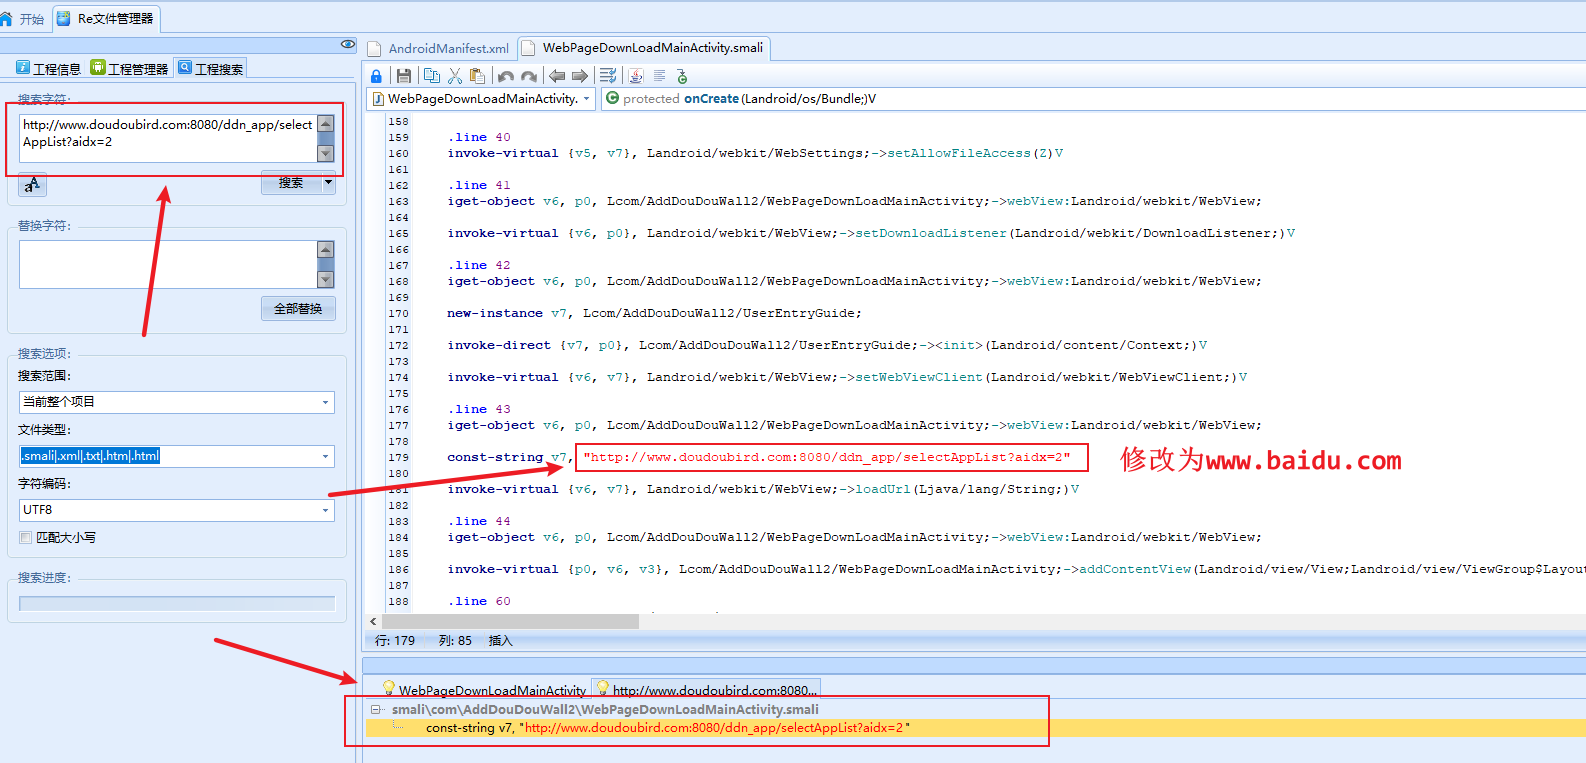This screenshot has width=1586, height=763.
Task: Enable 匹配大小写 match case checkbox
Action: [26, 538]
